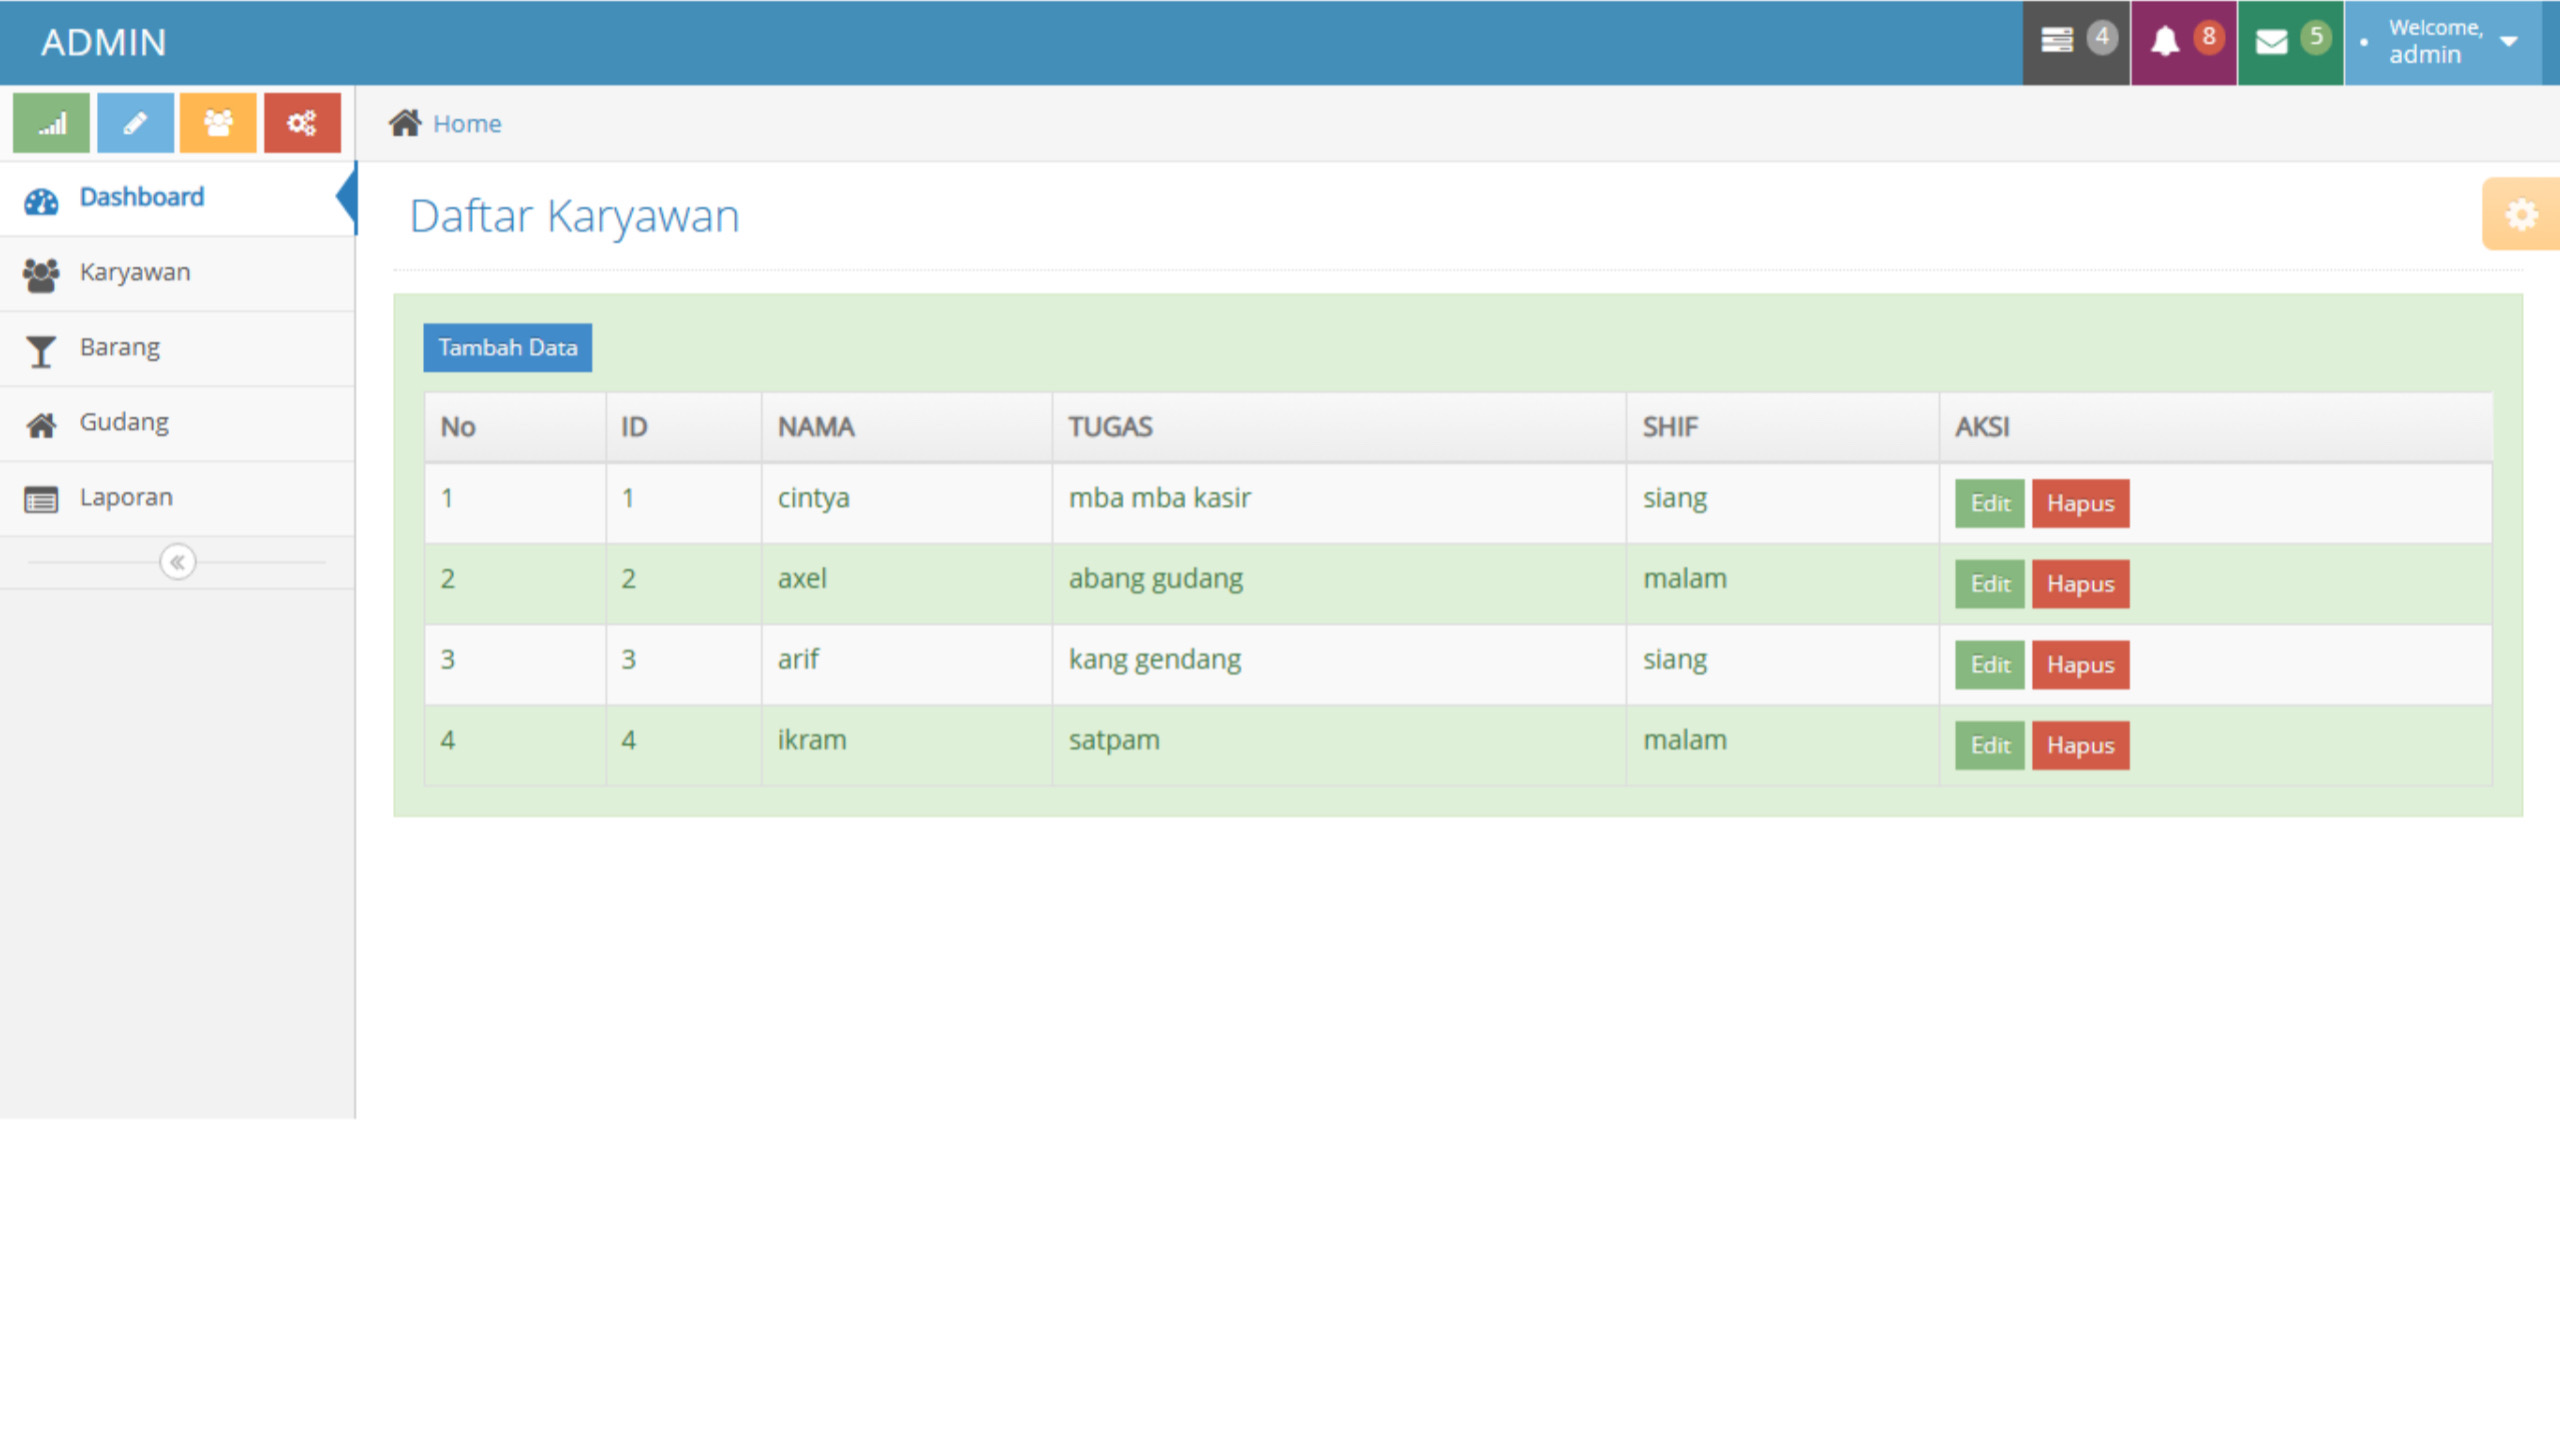Edit the axel employee row
This screenshot has width=2560, height=1440.
[1989, 584]
